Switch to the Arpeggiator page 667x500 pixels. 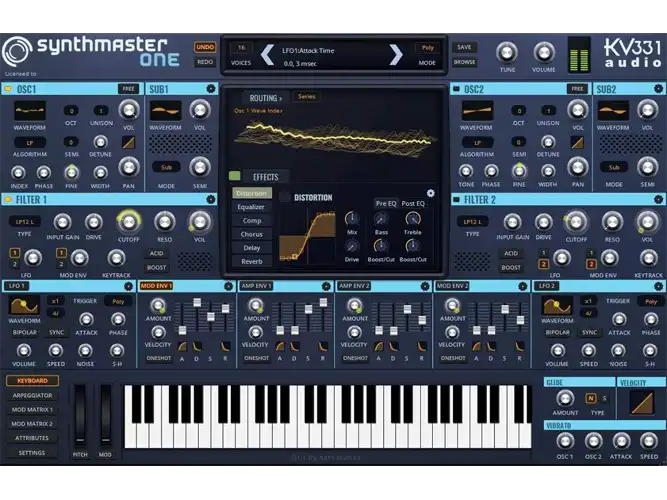(32, 395)
